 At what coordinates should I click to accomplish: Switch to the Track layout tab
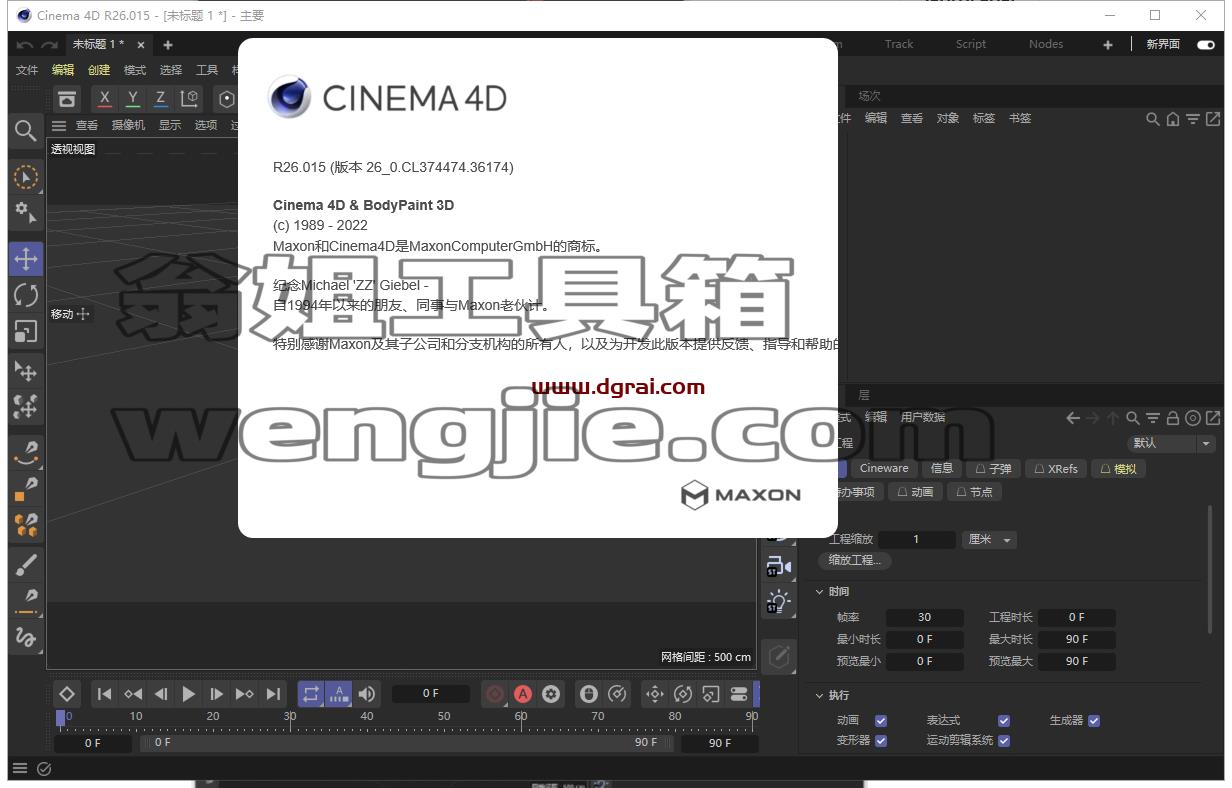click(899, 44)
